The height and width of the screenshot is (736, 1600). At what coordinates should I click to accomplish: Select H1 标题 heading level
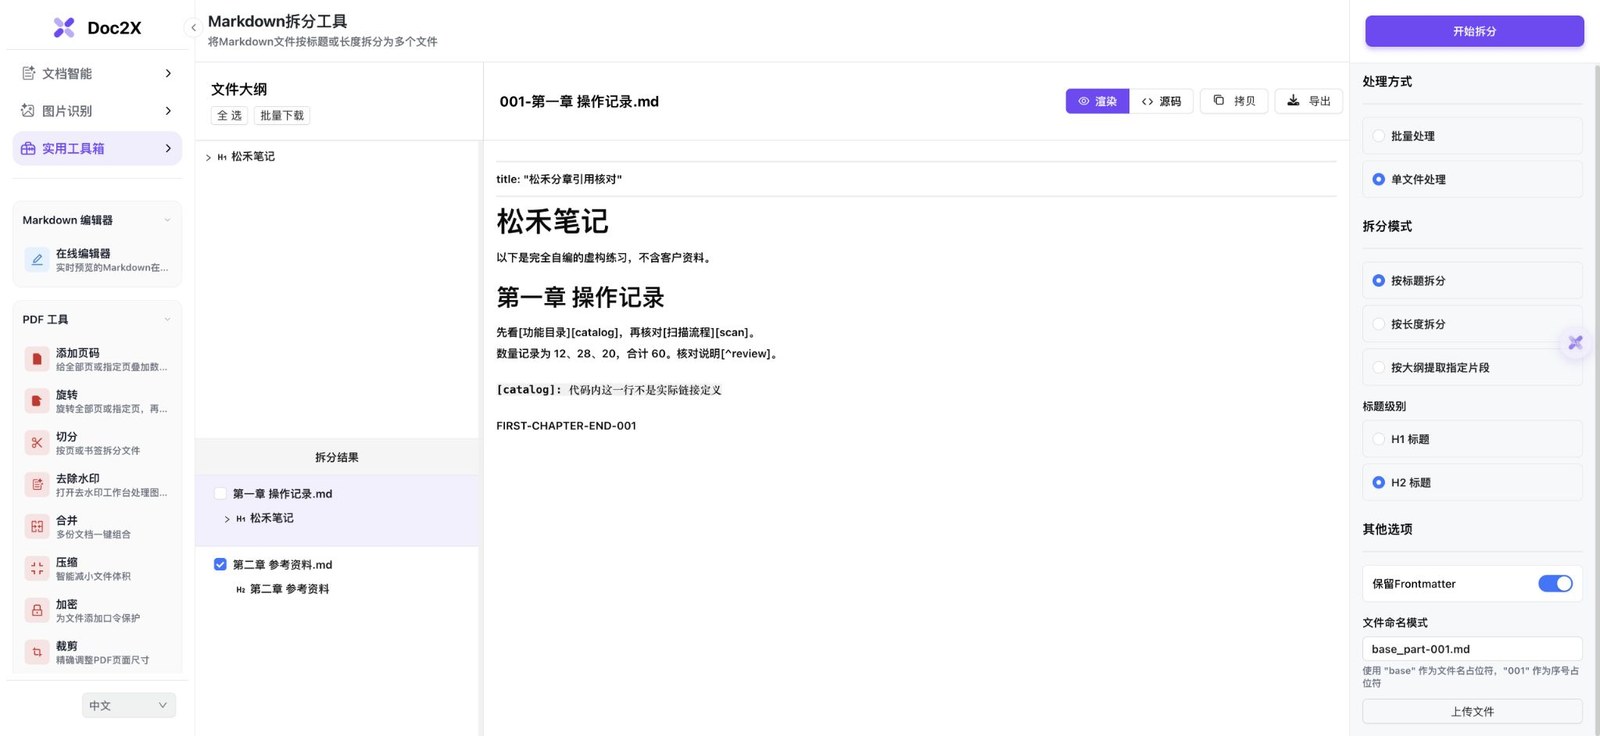[1379, 439]
